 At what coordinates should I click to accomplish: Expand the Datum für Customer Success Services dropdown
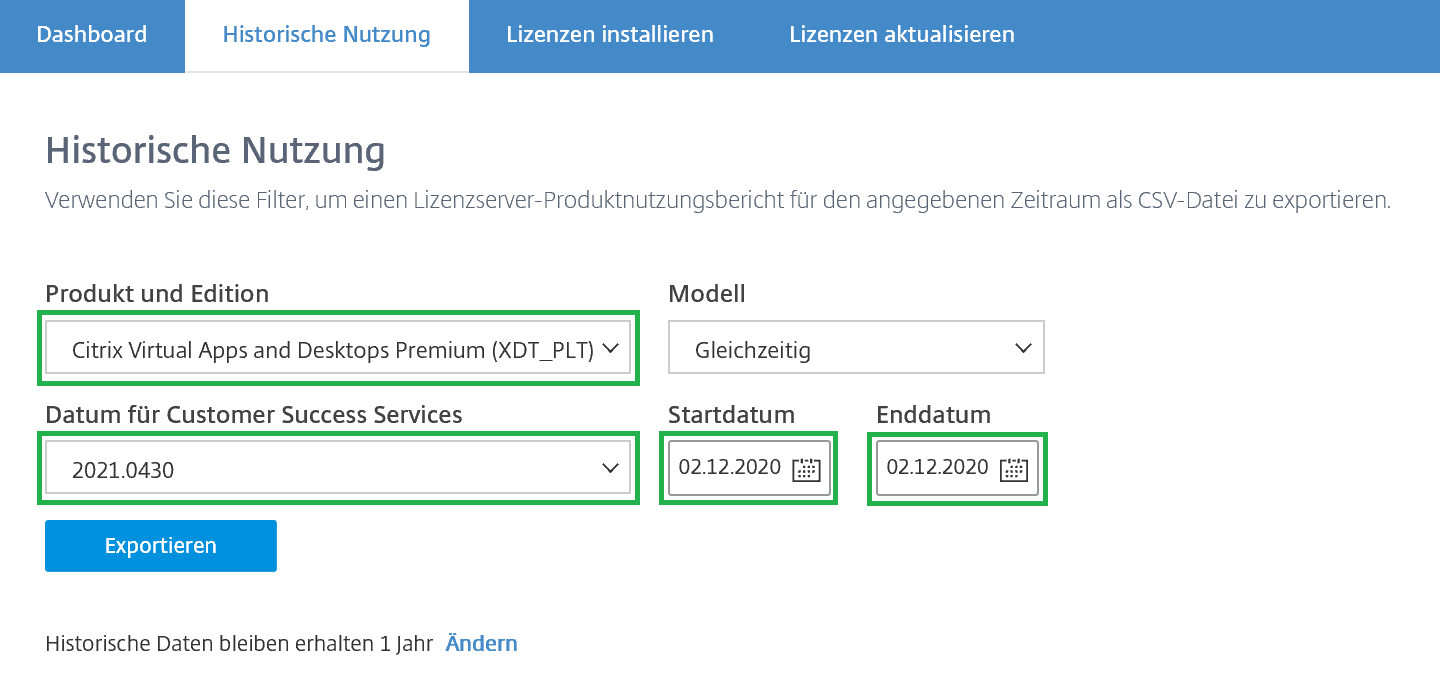coord(338,468)
